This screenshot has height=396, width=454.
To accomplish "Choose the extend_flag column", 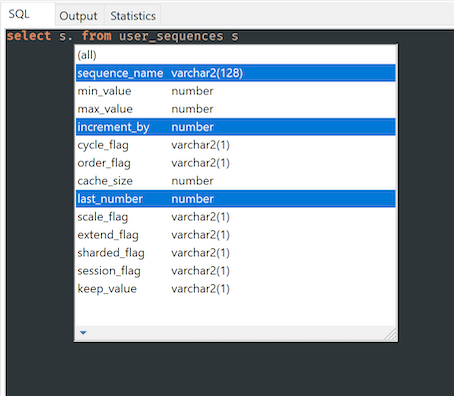I will 235,235.
